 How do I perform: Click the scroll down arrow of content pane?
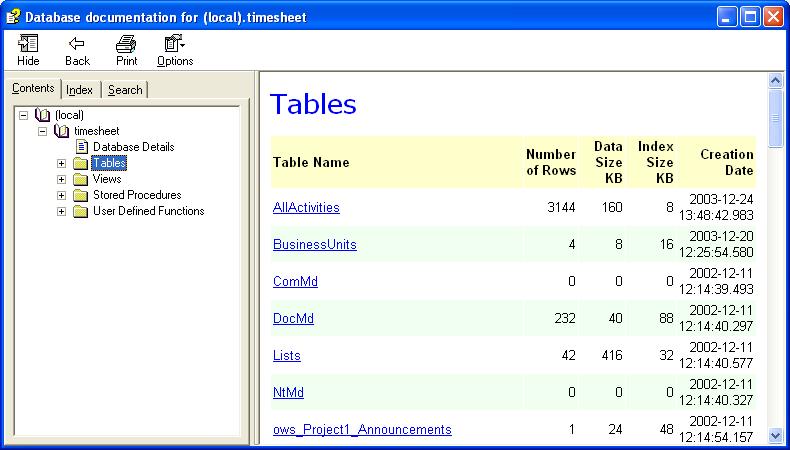tap(775, 435)
